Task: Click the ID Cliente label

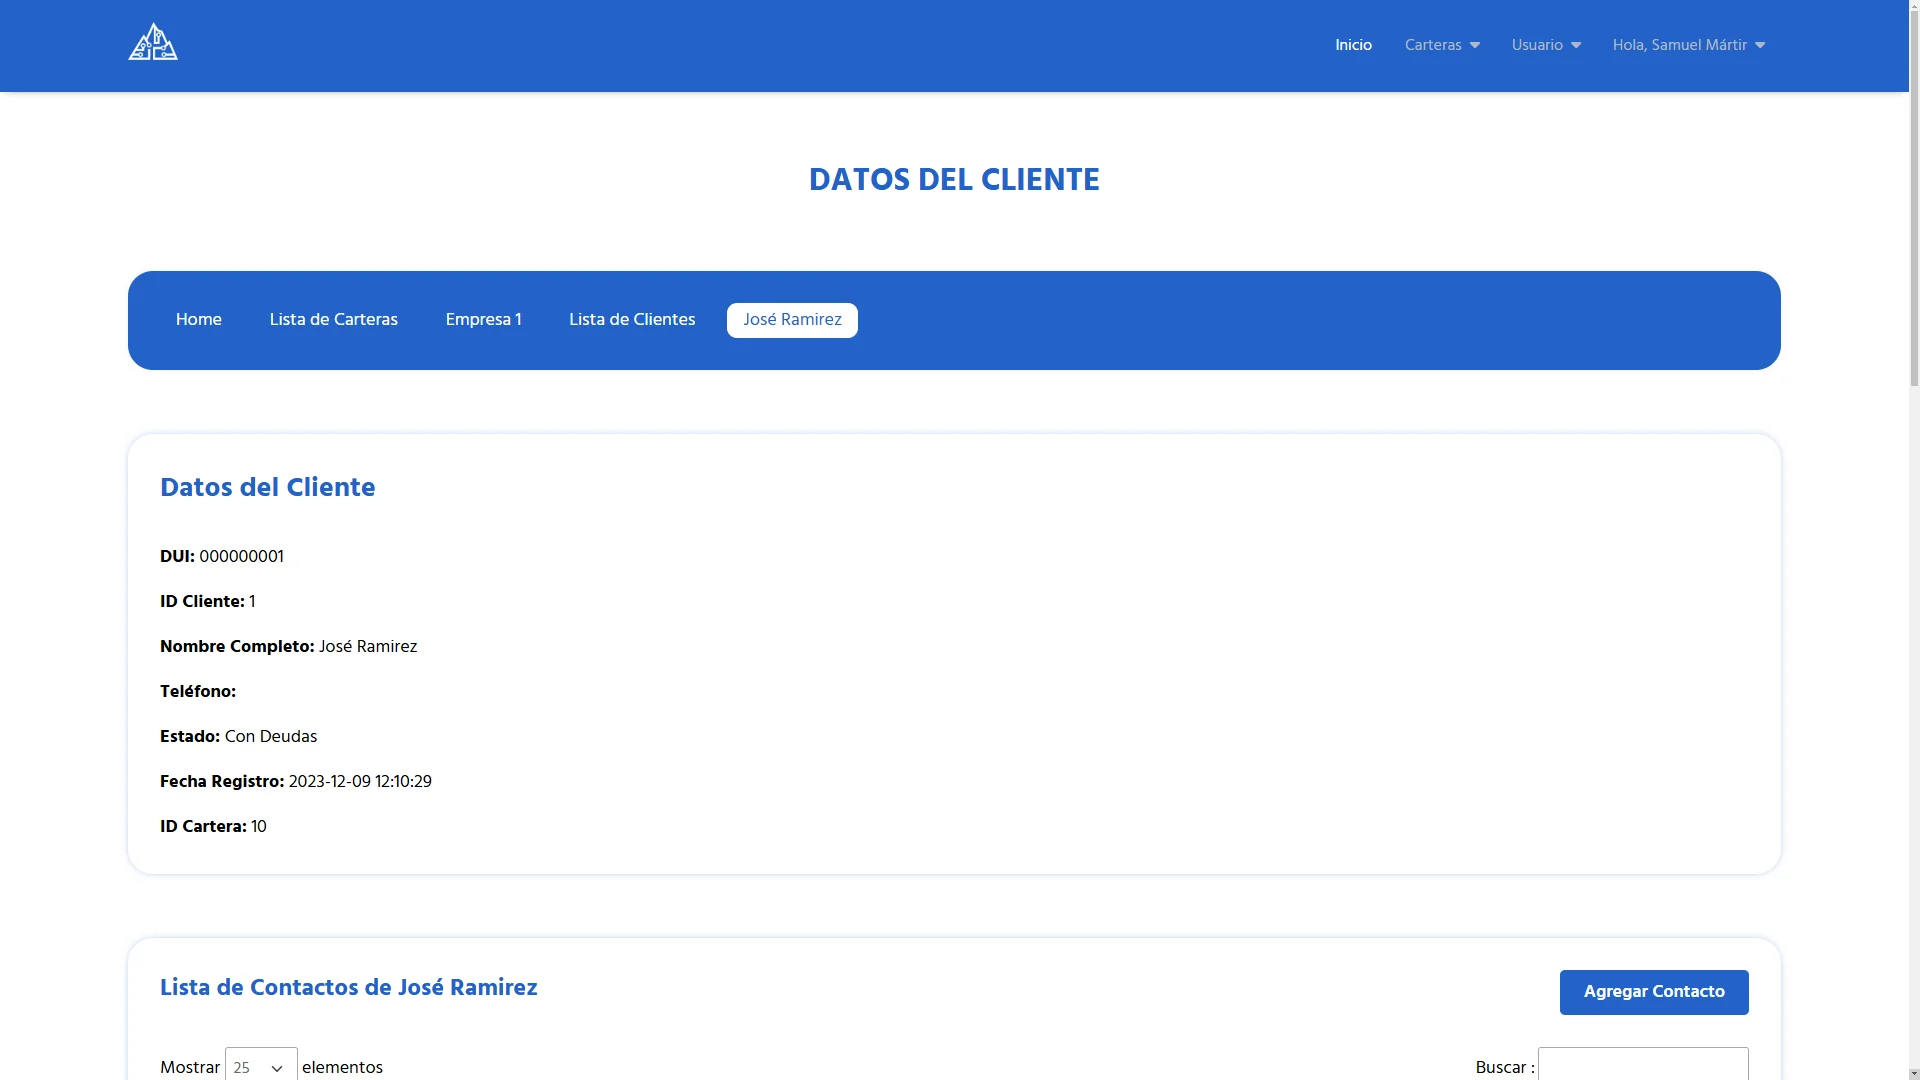Action: pyautogui.click(x=202, y=602)
